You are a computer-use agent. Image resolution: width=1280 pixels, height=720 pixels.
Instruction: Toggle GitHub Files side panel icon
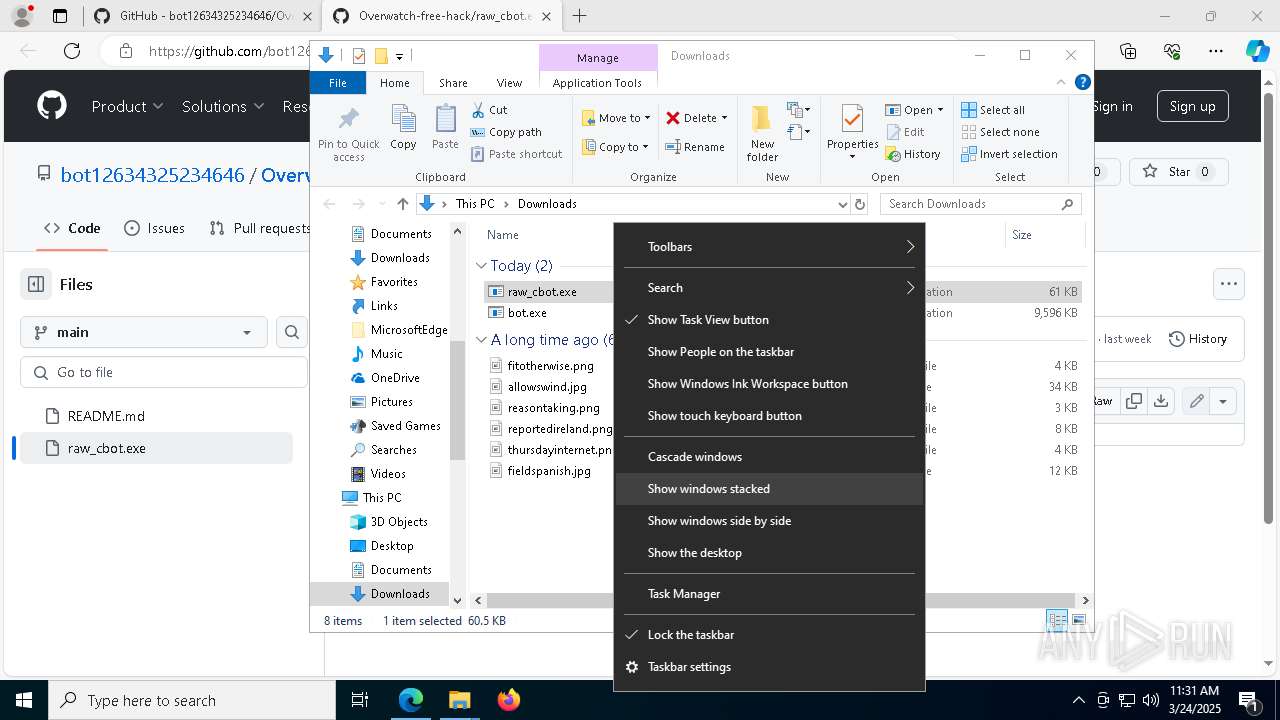click(36, 284)
